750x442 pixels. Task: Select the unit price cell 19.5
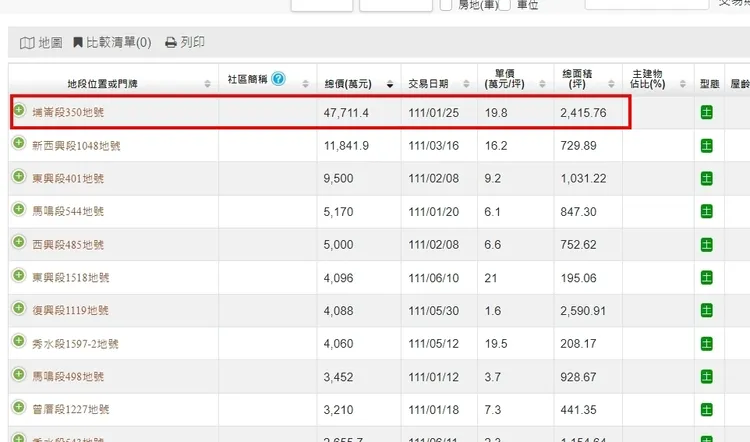tap(496, 344)
